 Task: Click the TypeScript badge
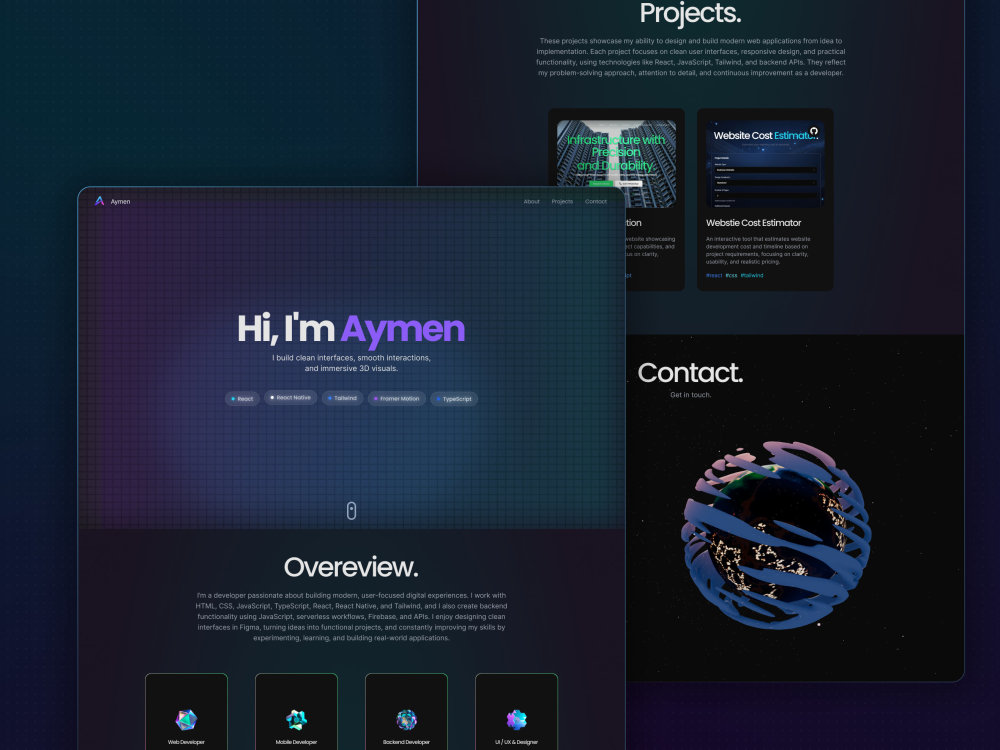(x=454, y=399)
